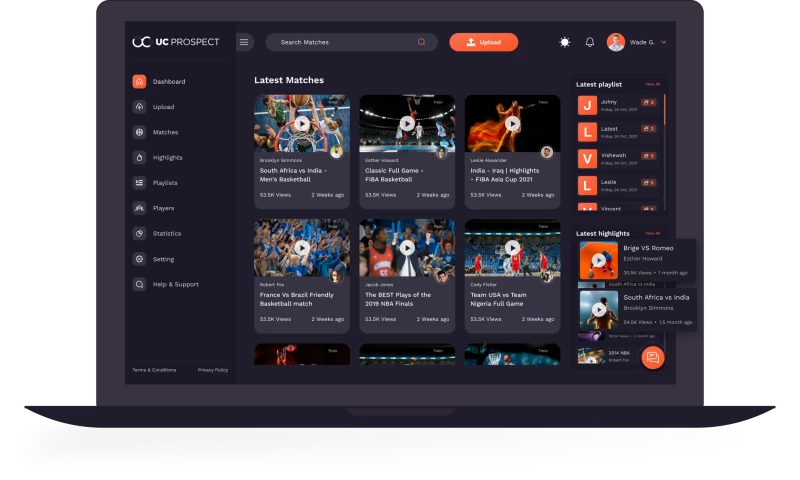Click "Brige VS Romeo" highlight title
The image size is (800, 480).
pyautogui.click(x=648, y=248)
